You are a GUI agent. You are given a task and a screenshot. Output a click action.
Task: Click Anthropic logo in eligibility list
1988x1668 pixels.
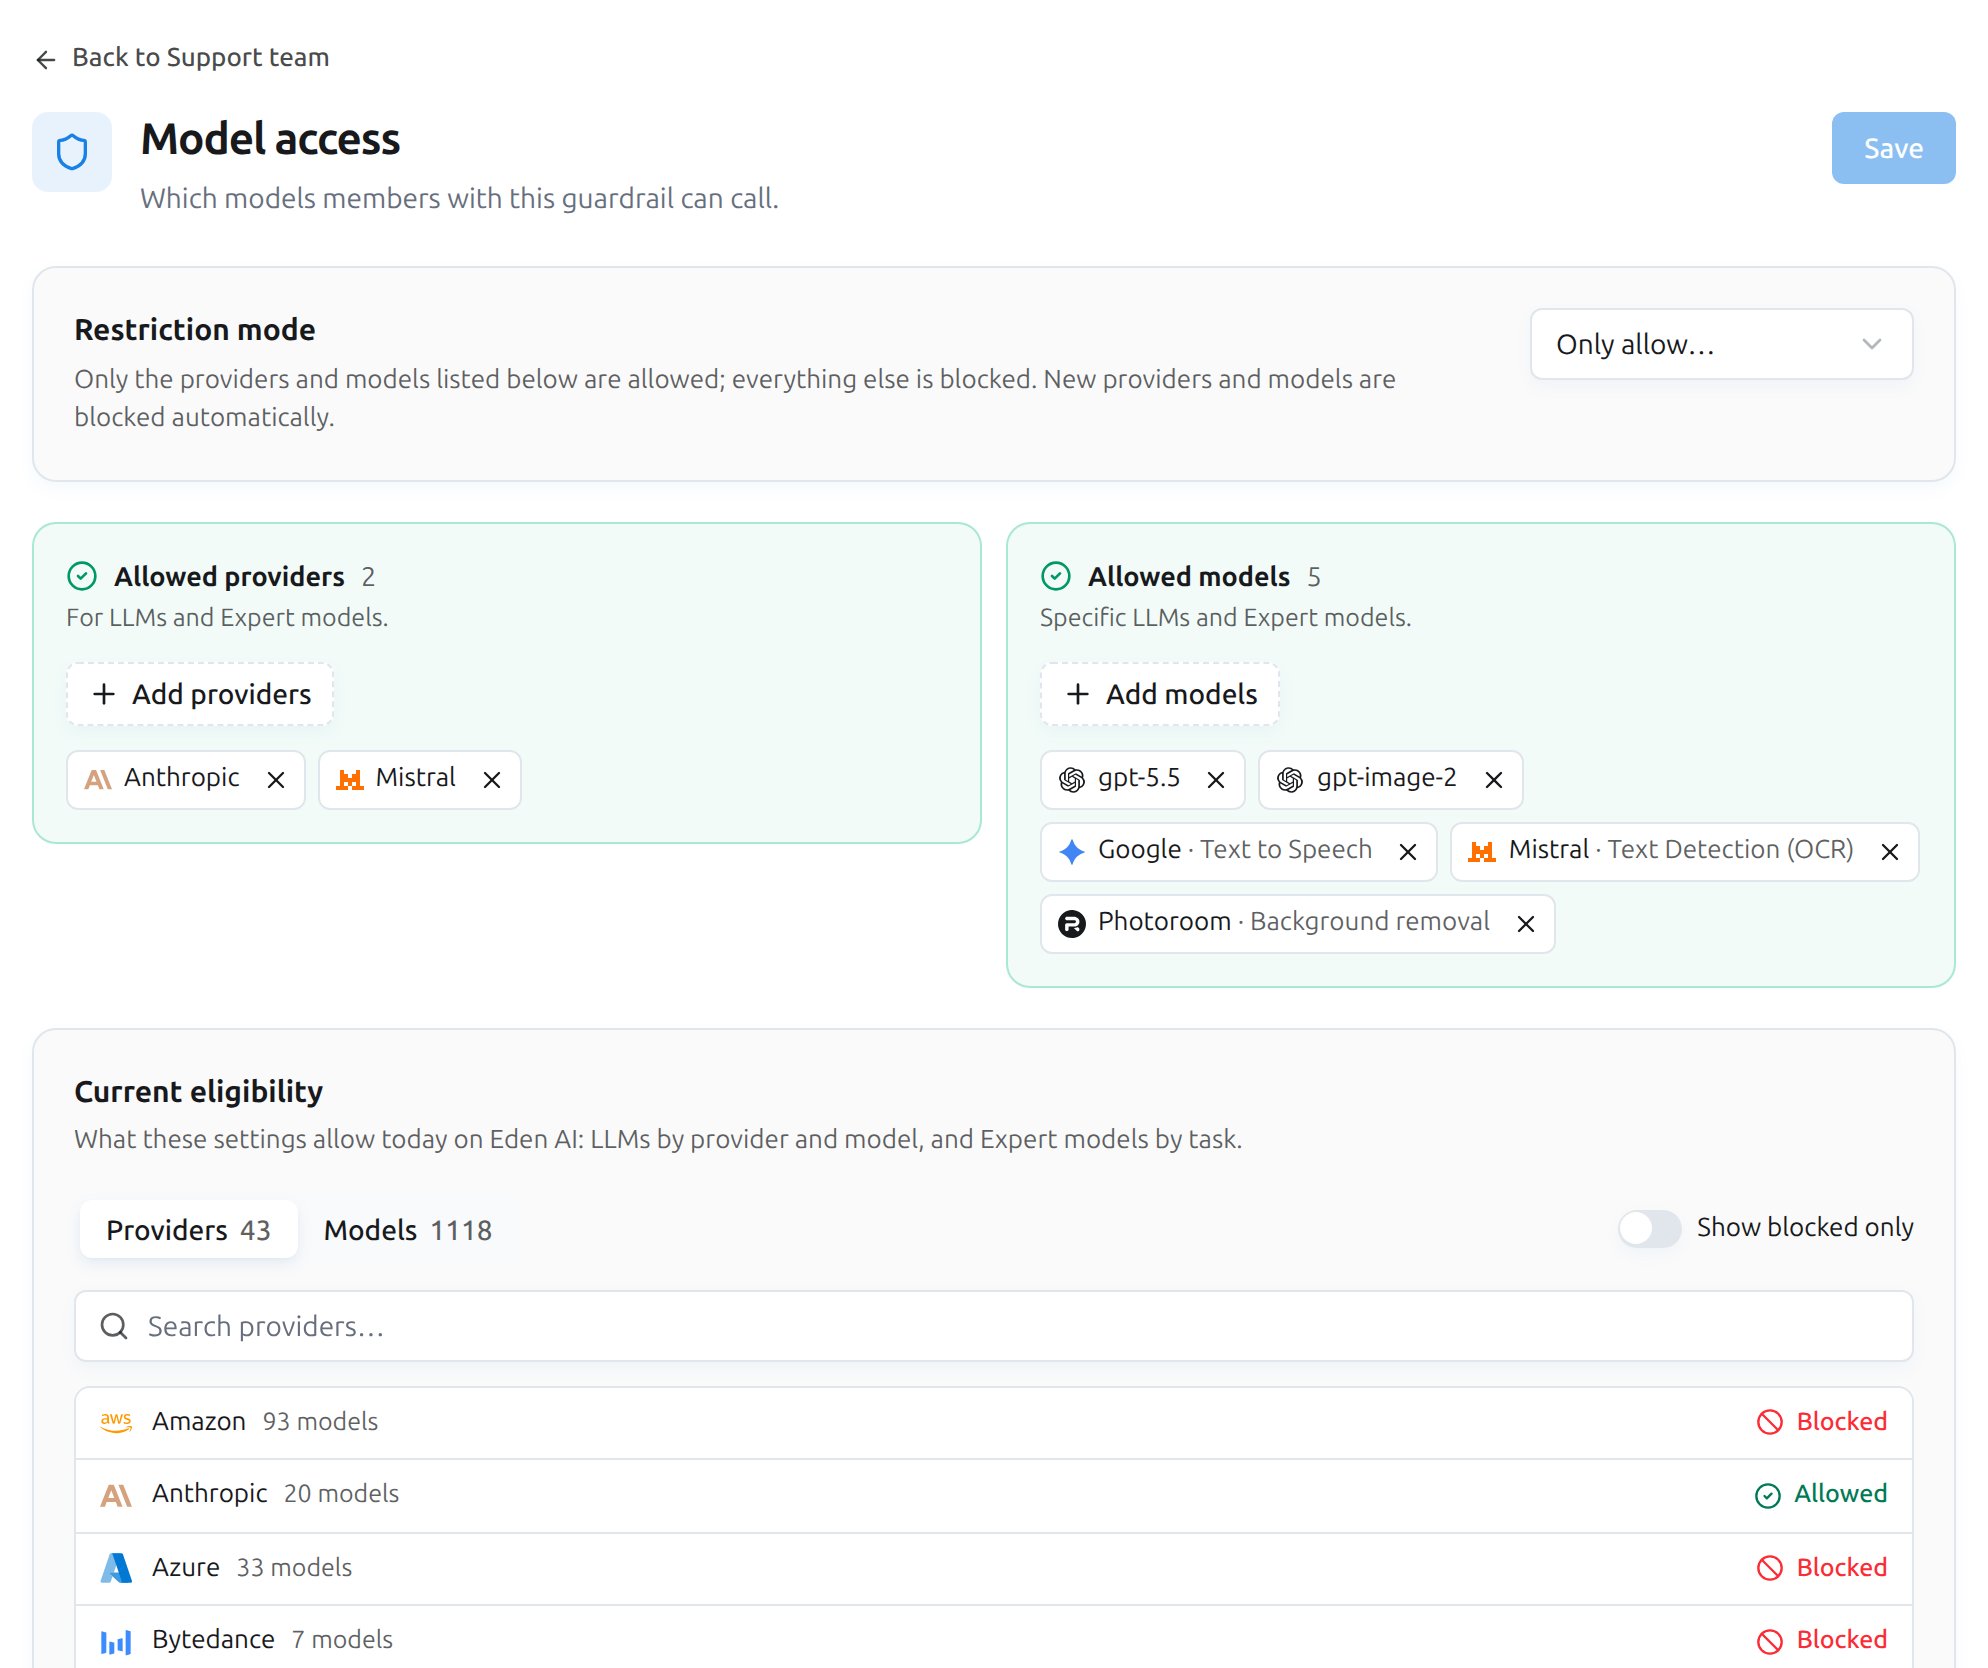click(116, 1495)
